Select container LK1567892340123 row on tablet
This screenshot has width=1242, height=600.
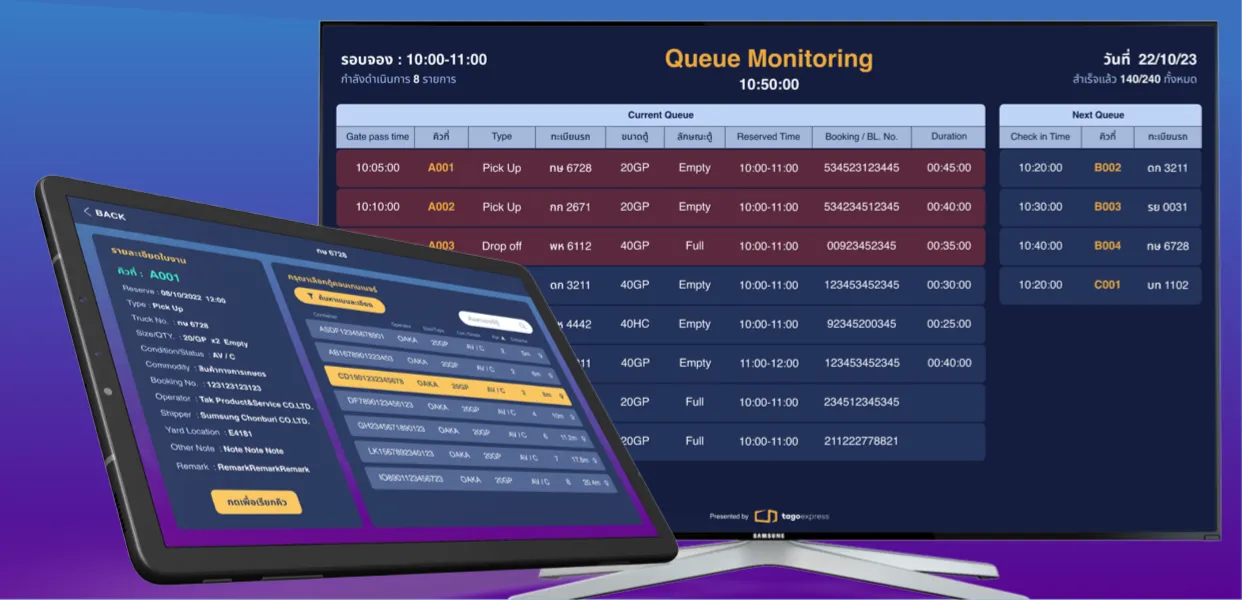pos(478,454)
